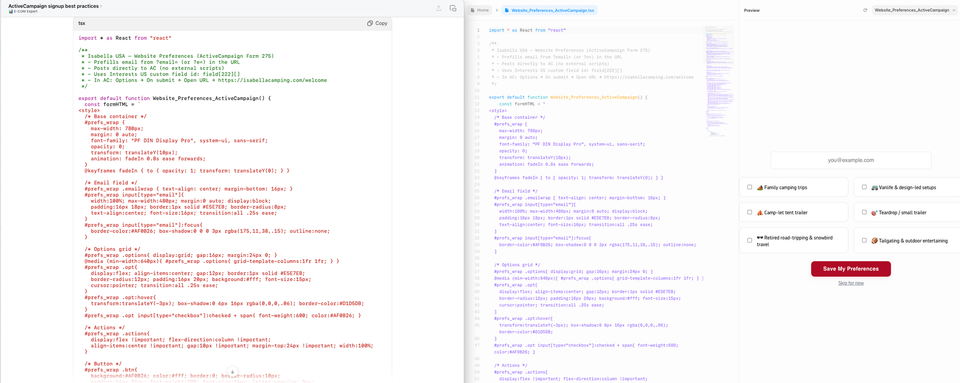Click the Skip for now link

click(x=851, y=283)
